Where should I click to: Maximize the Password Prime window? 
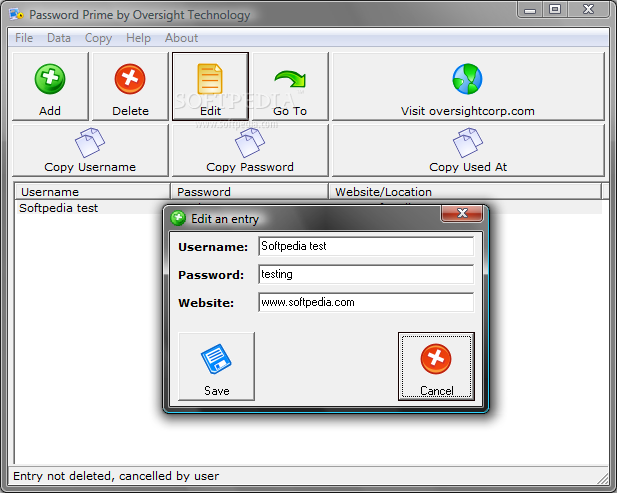coord(555,10)
